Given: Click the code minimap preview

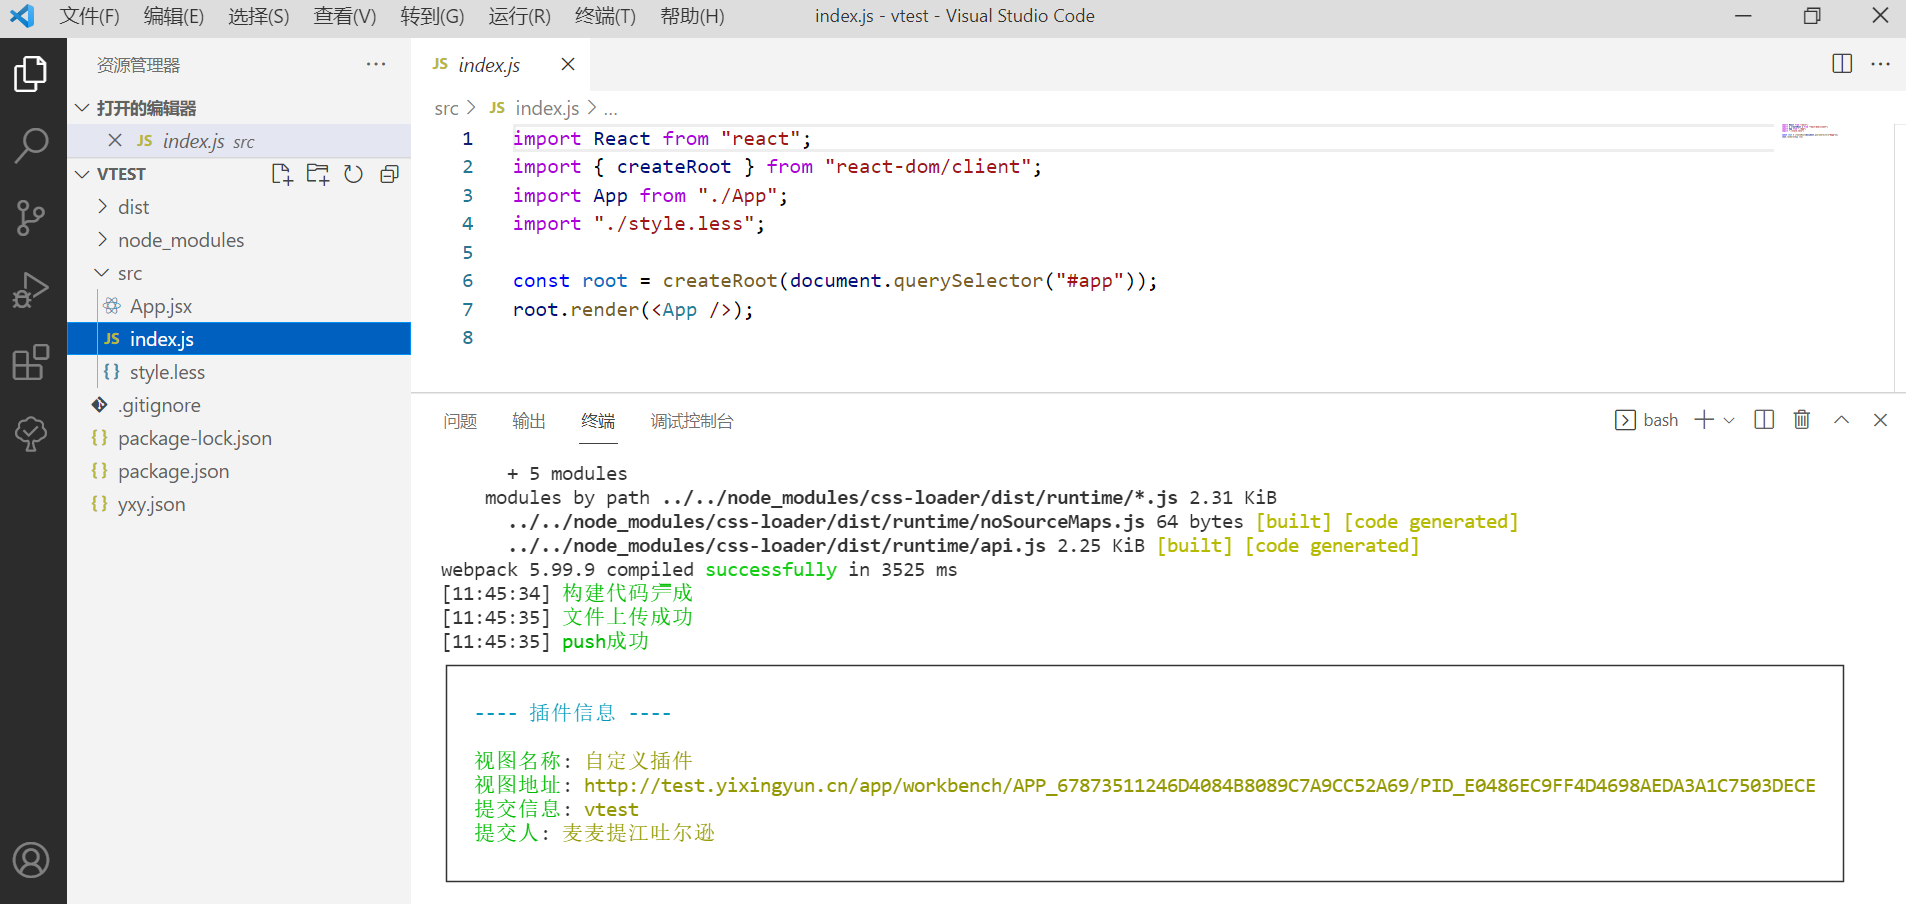Looking at the screenshot, I should (1809, 131).
